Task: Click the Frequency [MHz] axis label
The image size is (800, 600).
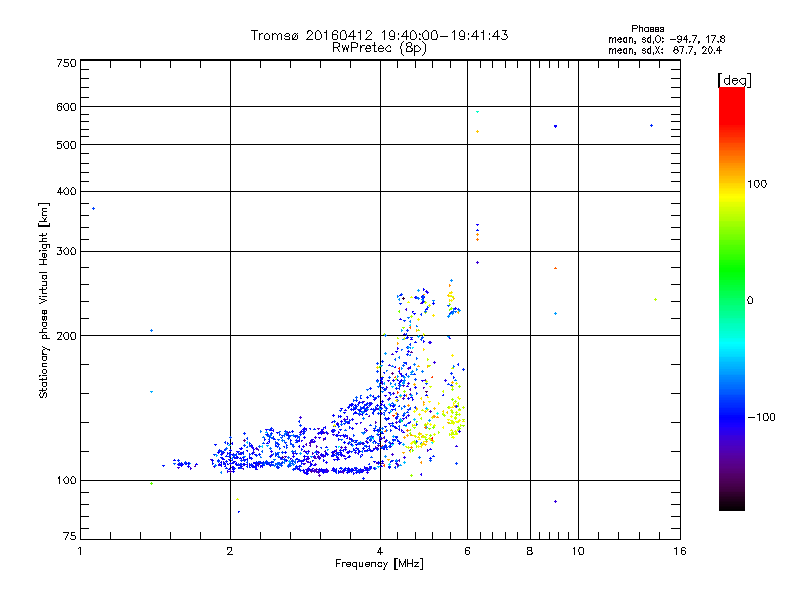Action: coord(379,564)
